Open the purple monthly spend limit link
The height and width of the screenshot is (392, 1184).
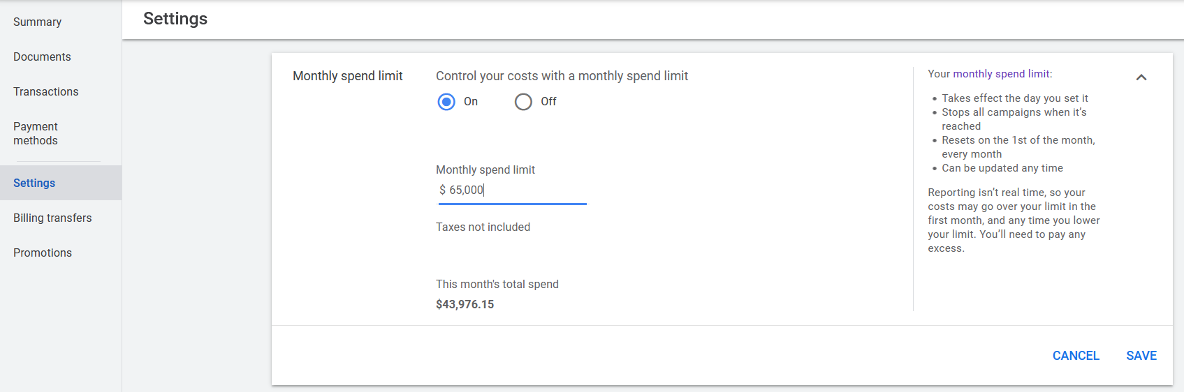pyautogui.click(x=1003, y=74)
